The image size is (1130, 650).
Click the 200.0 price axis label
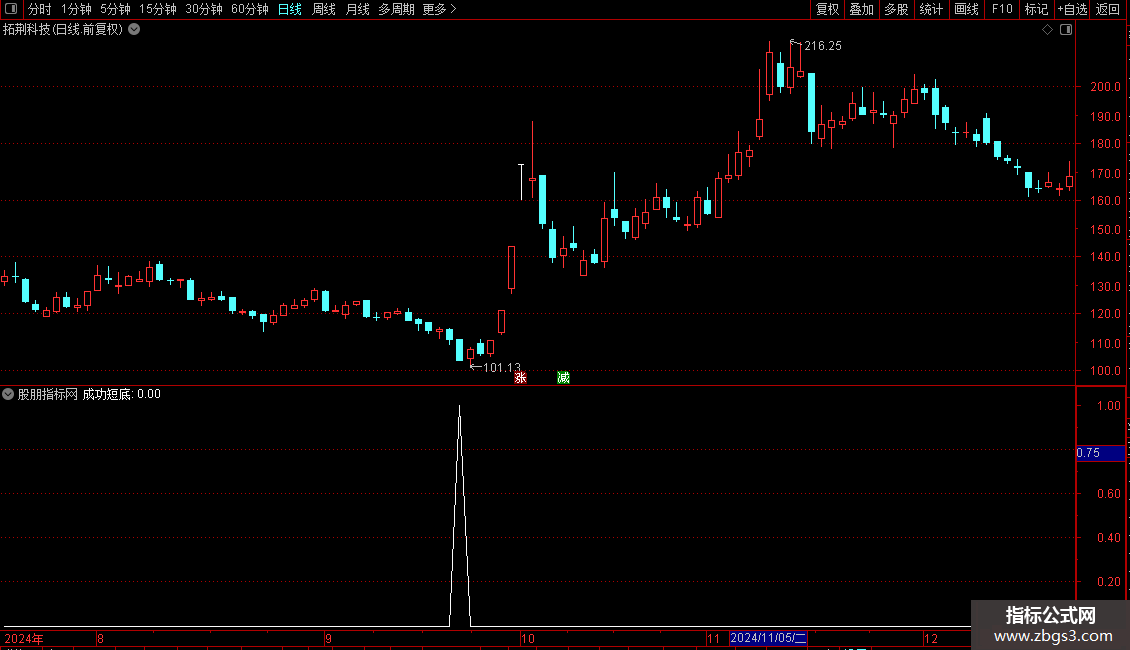pos(1105,86)
